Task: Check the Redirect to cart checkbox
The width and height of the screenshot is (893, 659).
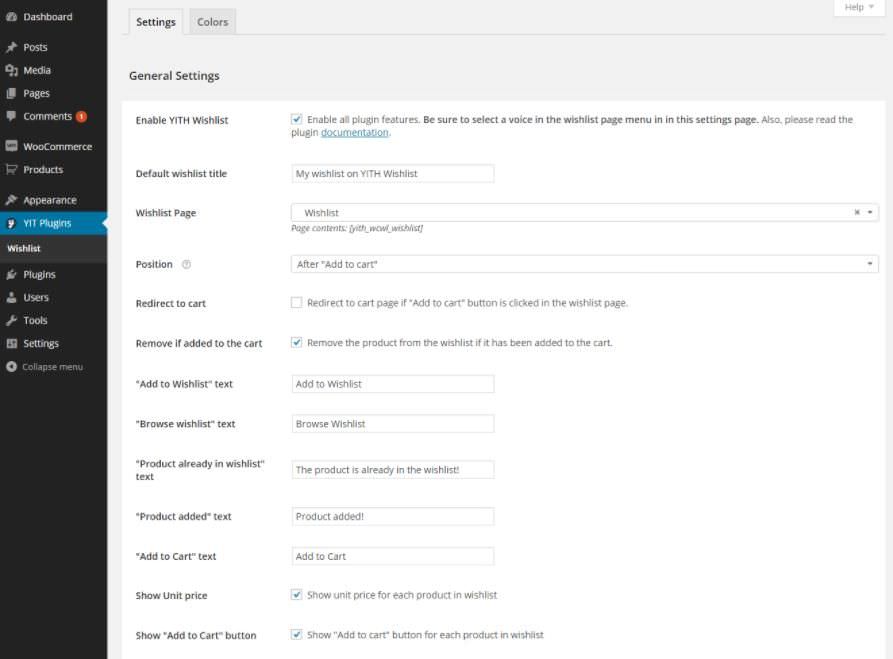Action: pos(296,302)
